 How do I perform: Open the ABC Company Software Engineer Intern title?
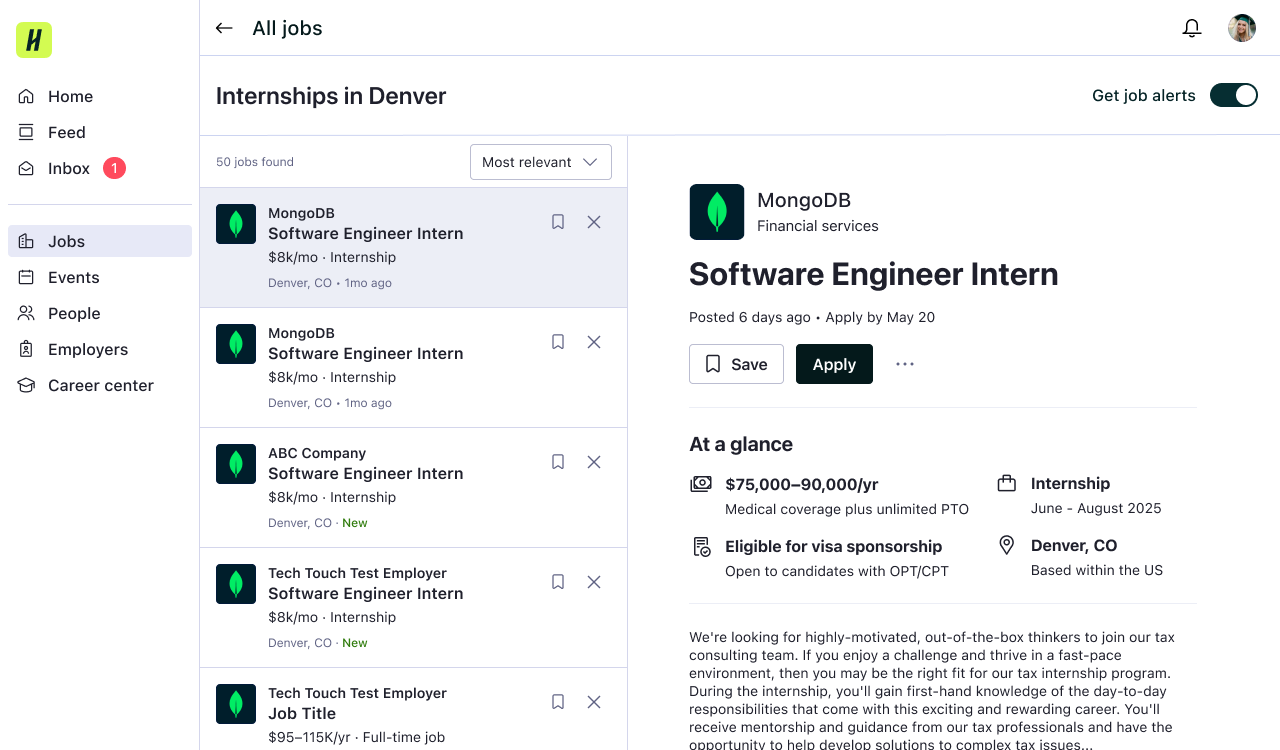pyautogui.click(x=366, y=473)
